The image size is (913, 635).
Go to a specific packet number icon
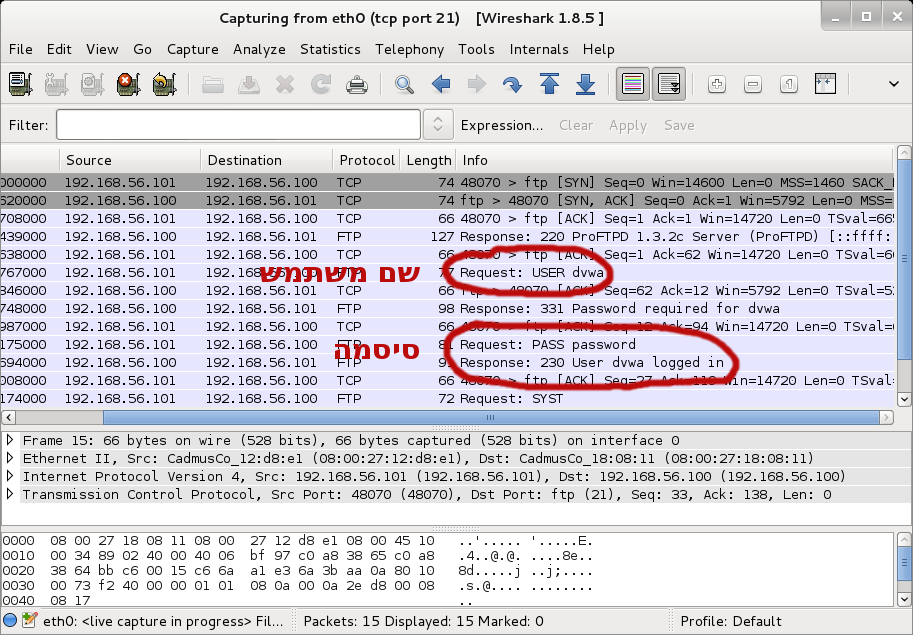click(513, 84)
